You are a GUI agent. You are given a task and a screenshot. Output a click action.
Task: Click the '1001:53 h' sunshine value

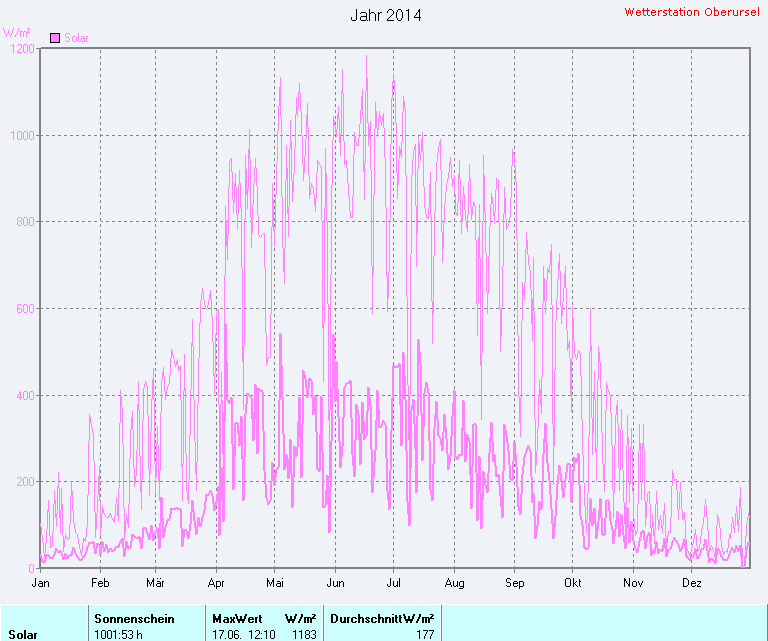click(x=119, y=635)
